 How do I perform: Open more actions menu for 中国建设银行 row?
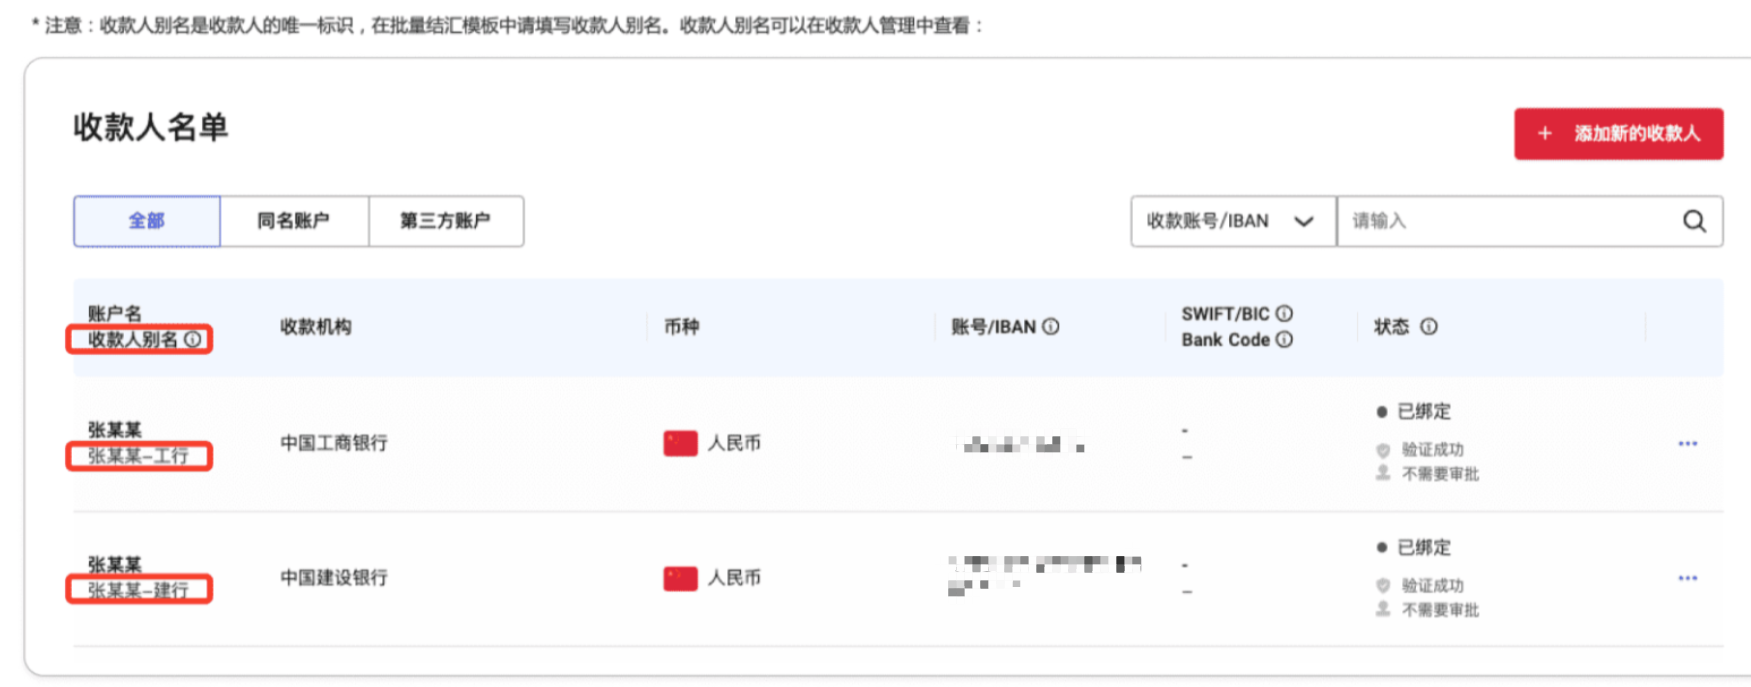point(1688,578)
